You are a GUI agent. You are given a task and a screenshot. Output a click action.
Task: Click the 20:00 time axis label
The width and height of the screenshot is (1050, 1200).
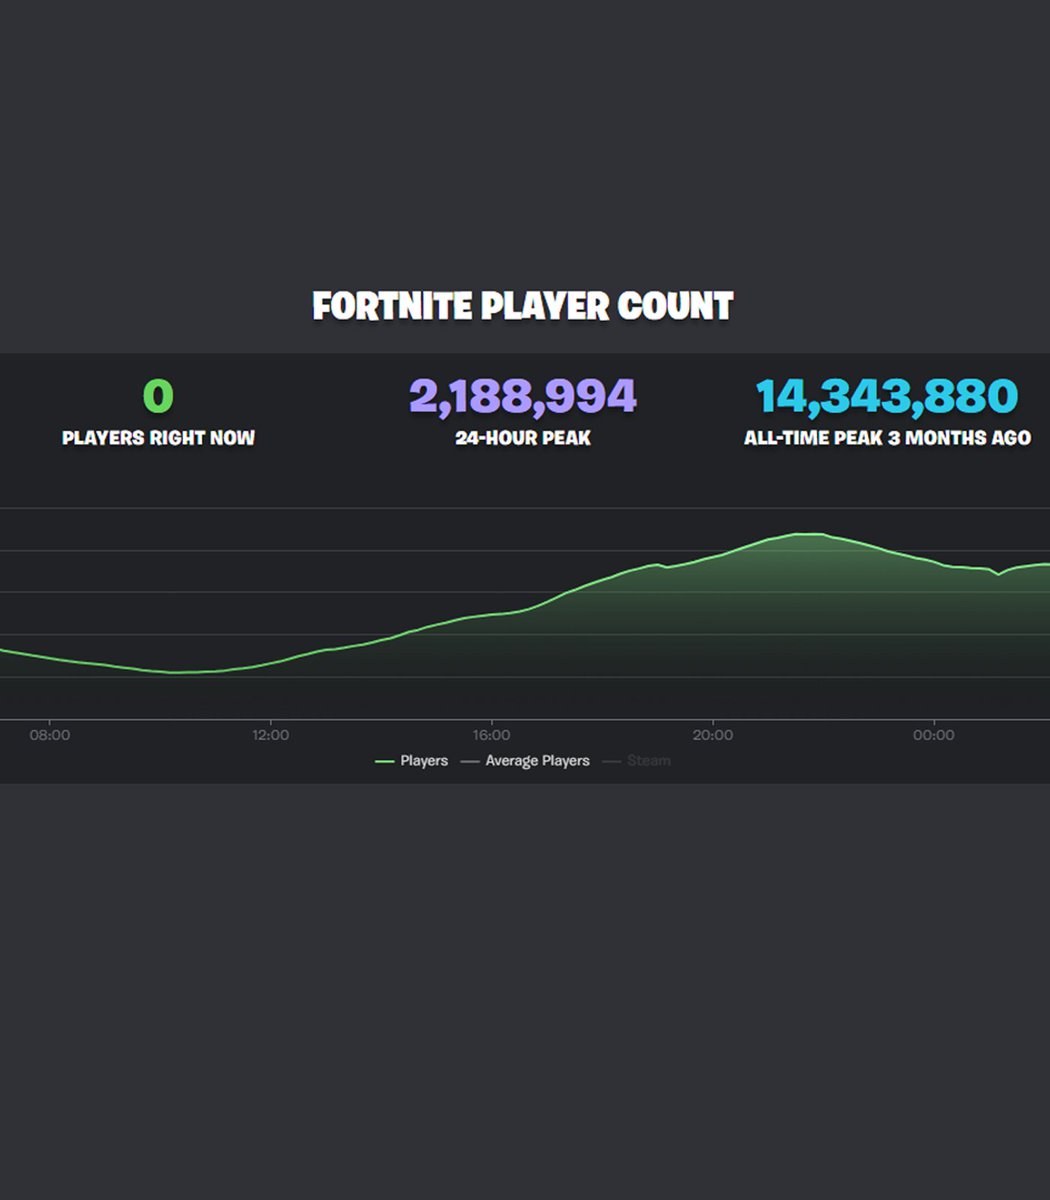pos(713,735)
